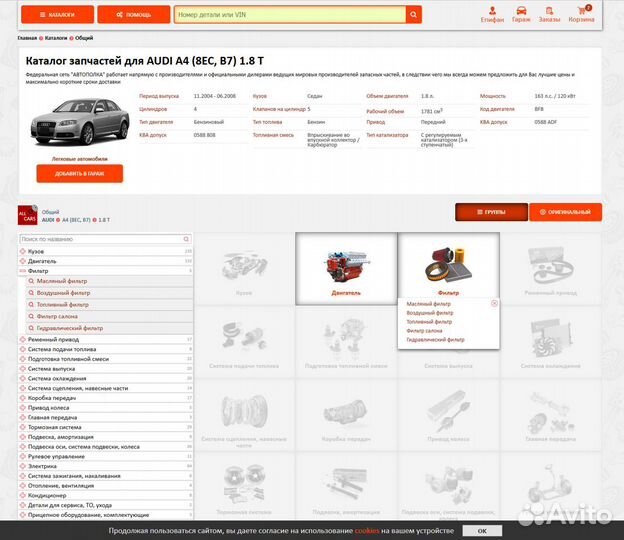Collapse the Фильтр tree category
The height and width of the screenshot is (540, 624).
23,271
